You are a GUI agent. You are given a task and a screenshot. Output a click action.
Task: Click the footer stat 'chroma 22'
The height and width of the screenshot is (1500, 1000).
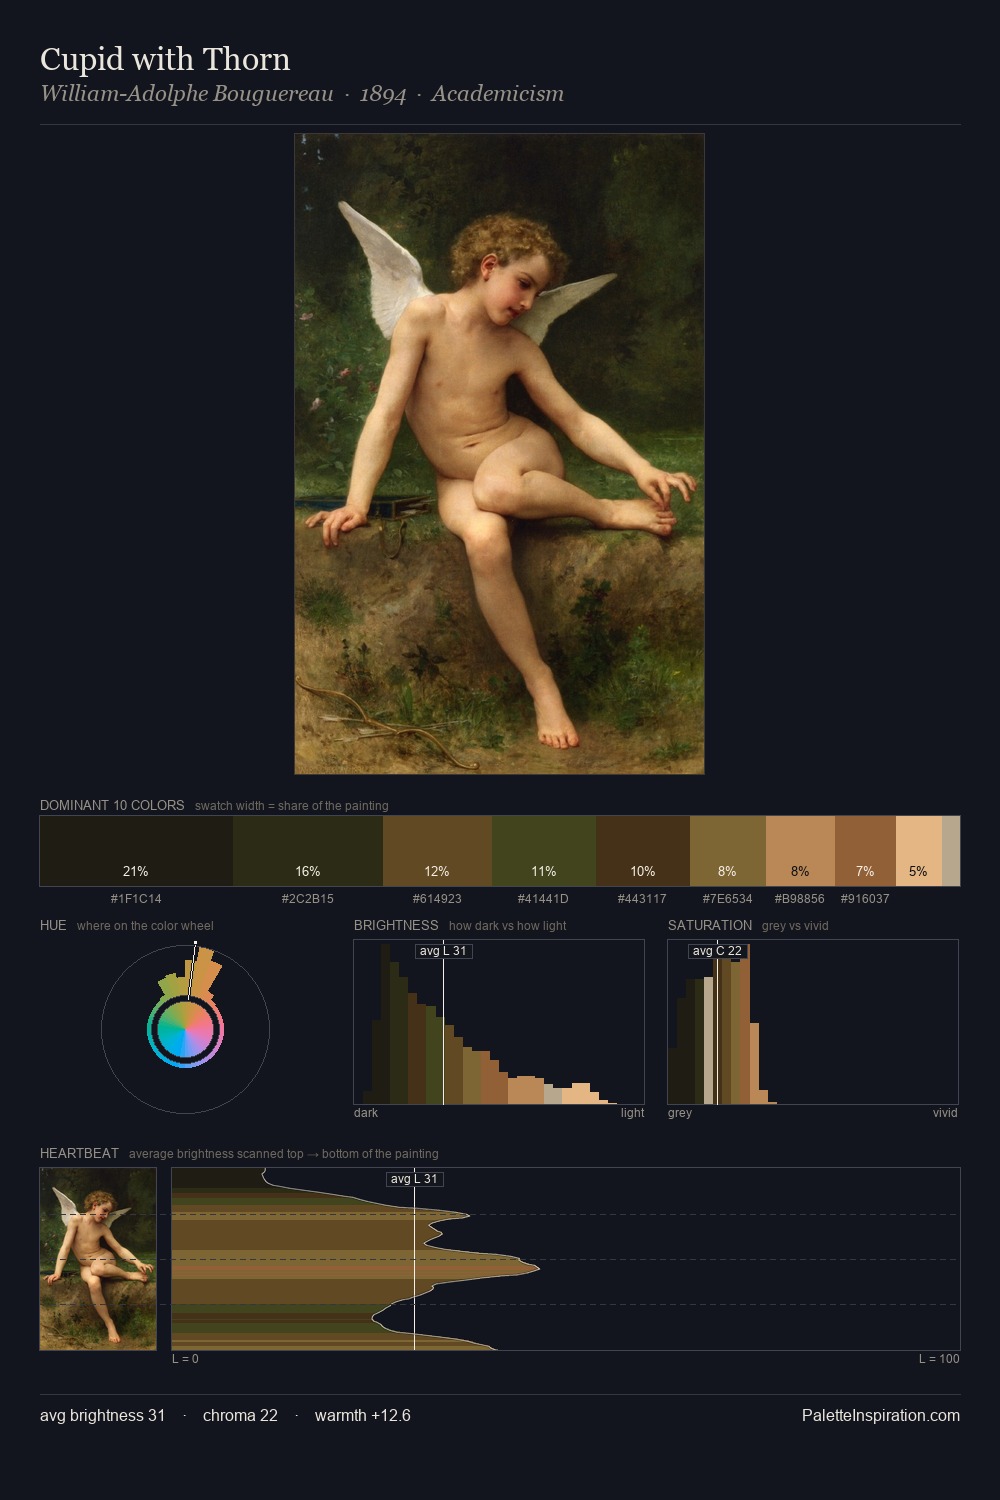pyautogui.click(x=240, y=1415)
